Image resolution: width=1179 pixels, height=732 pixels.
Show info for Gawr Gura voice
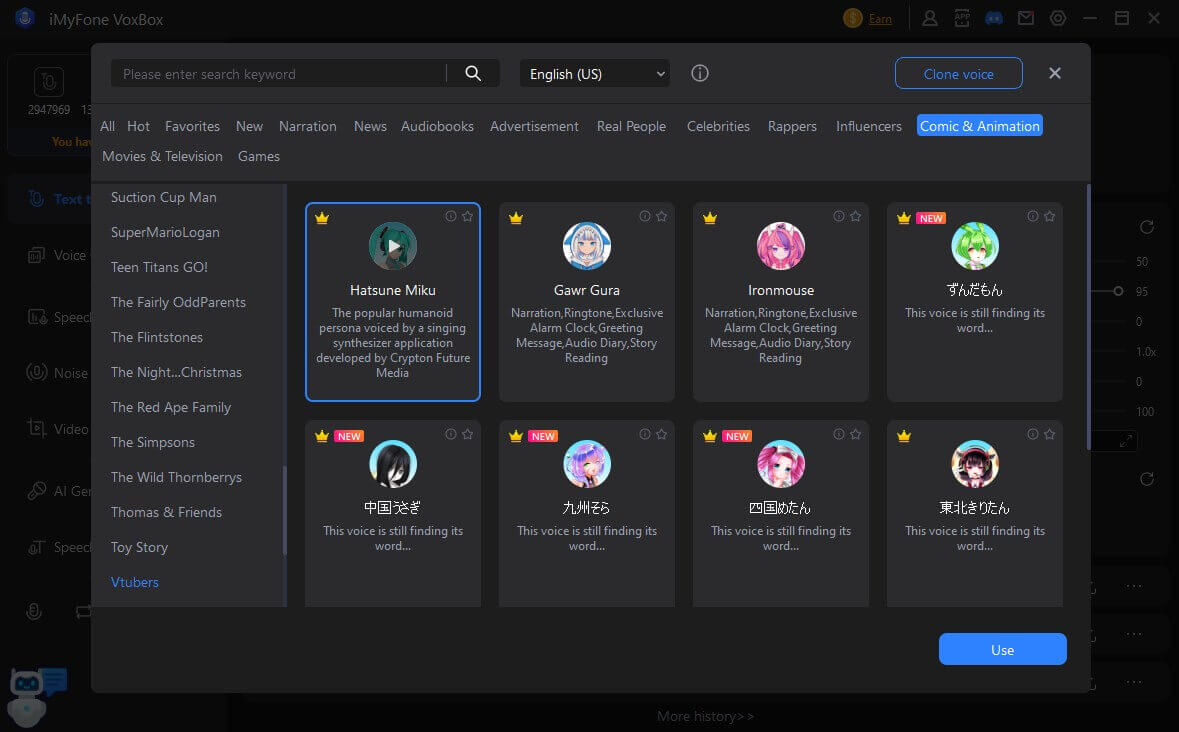pos(645,216)
